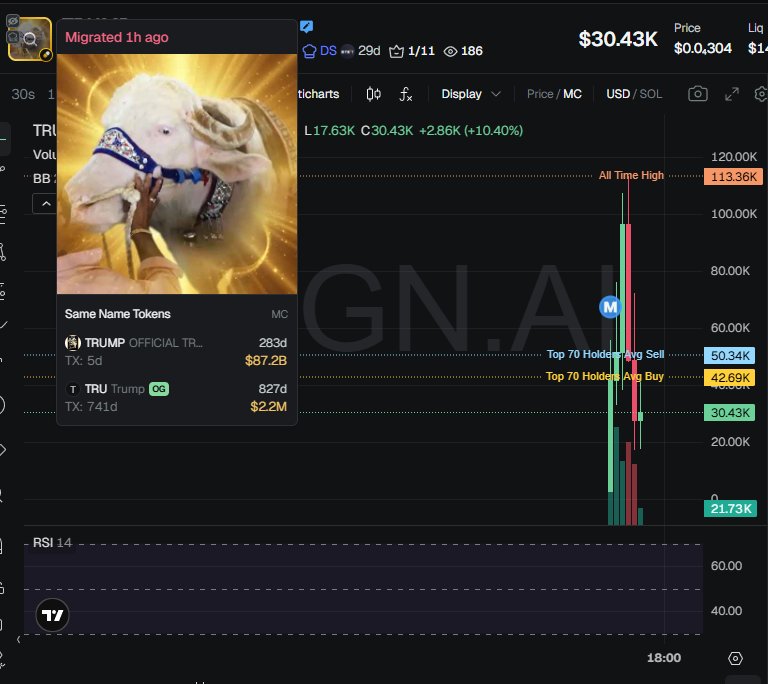Open fullscreen chart expand icon
Screen dimensions: 768x684
(x=732, y=94)
